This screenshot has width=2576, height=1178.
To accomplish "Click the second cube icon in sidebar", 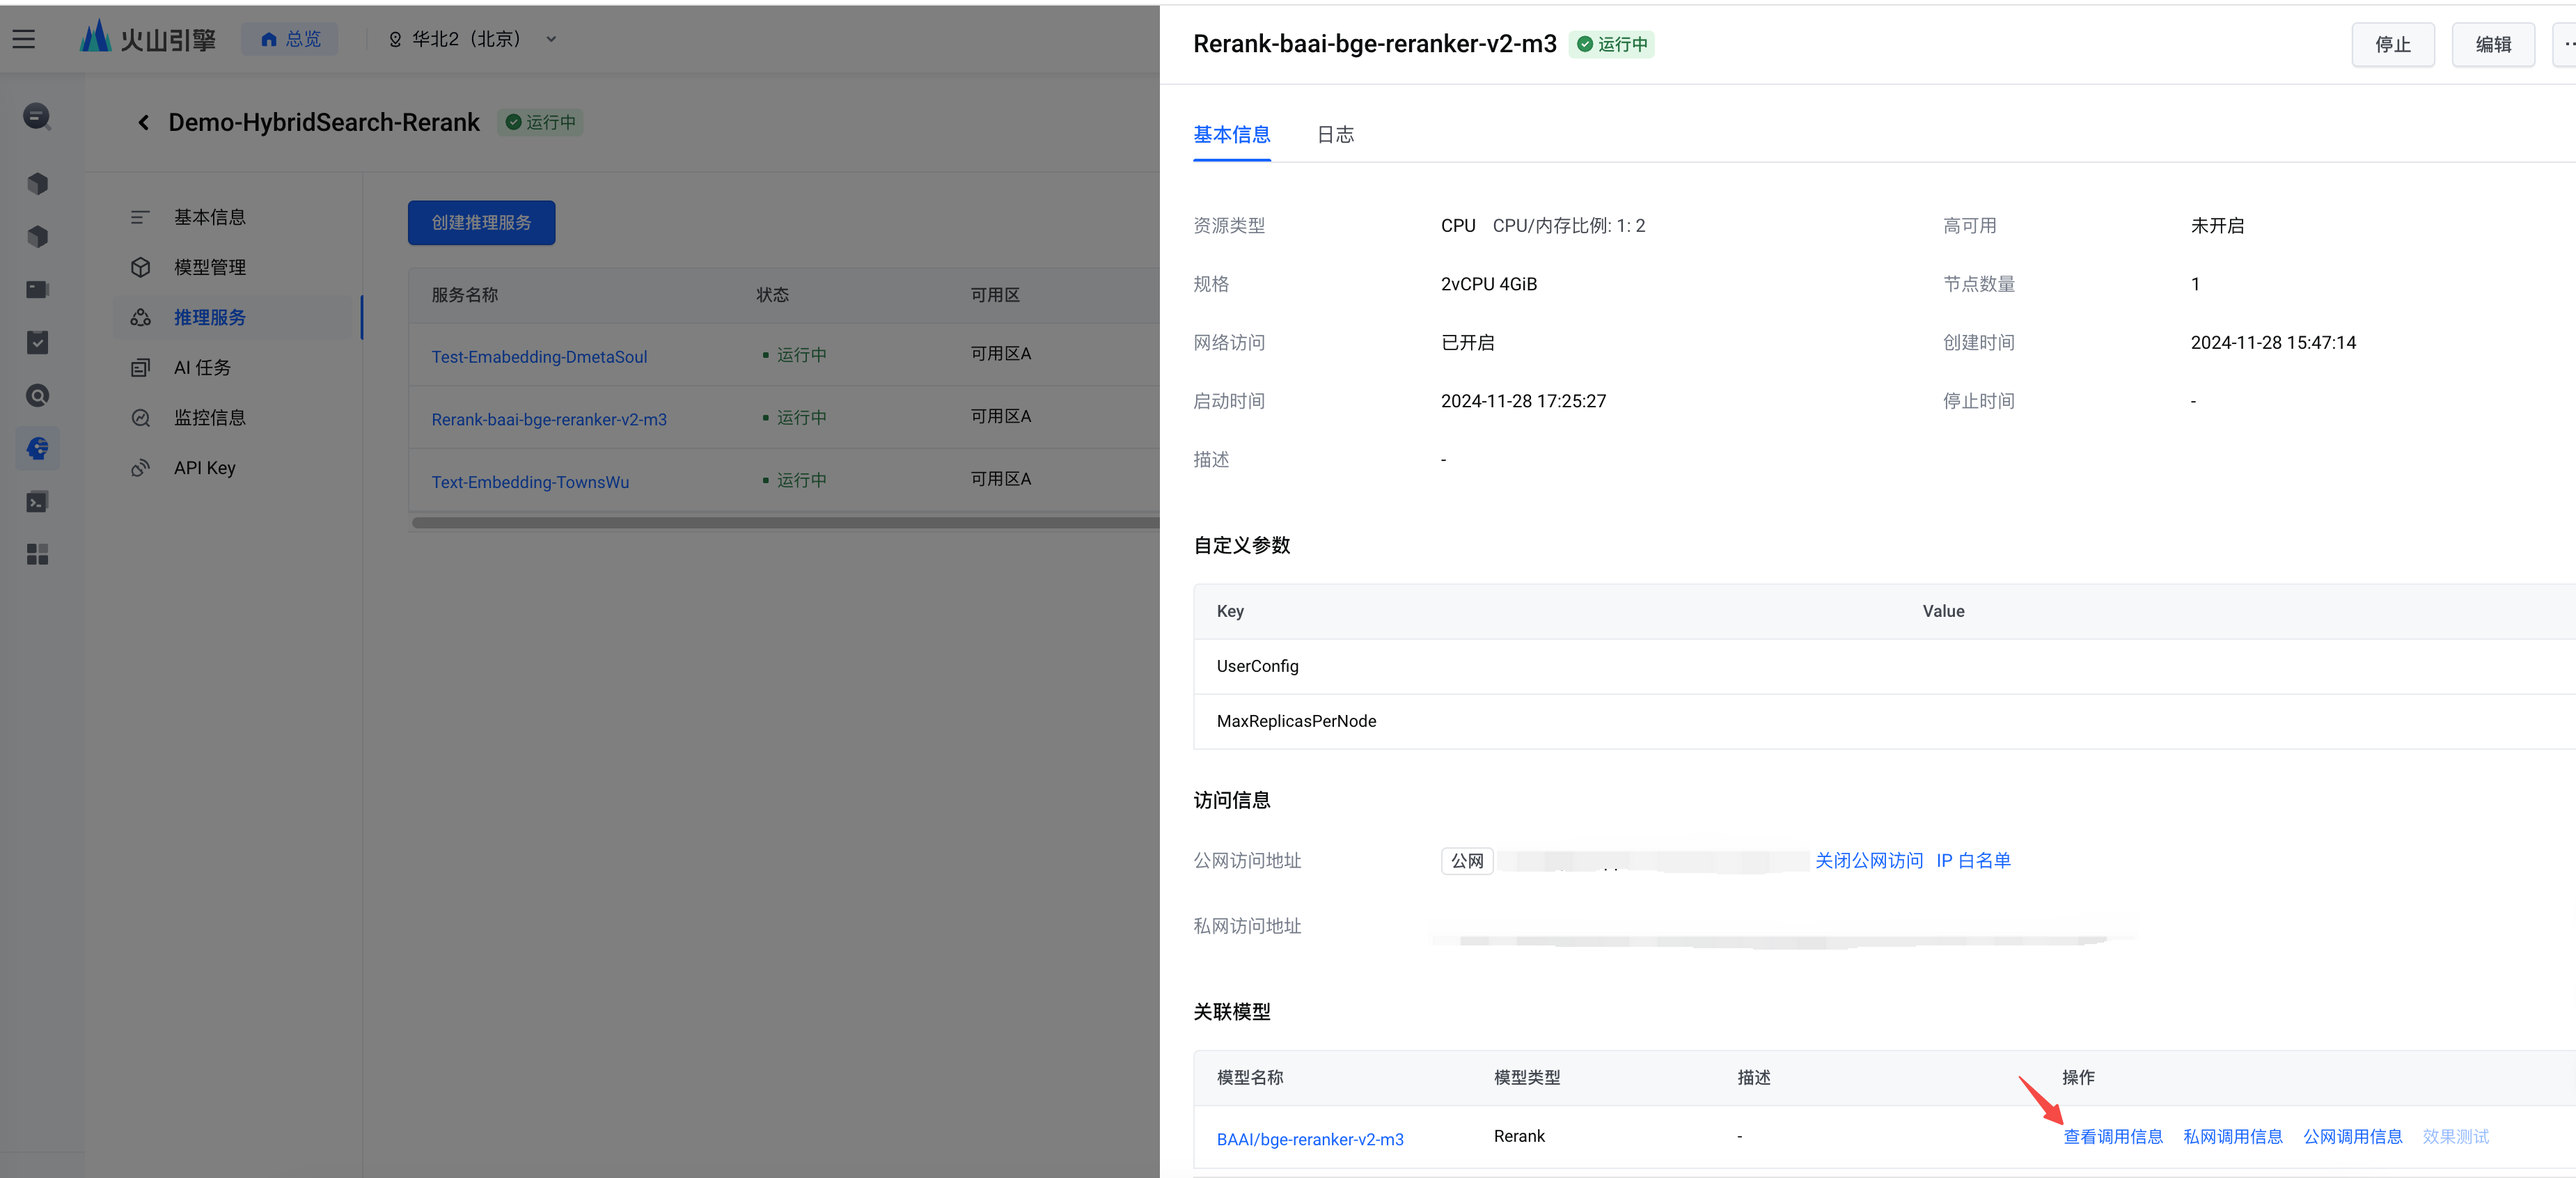I will (37, 236).
